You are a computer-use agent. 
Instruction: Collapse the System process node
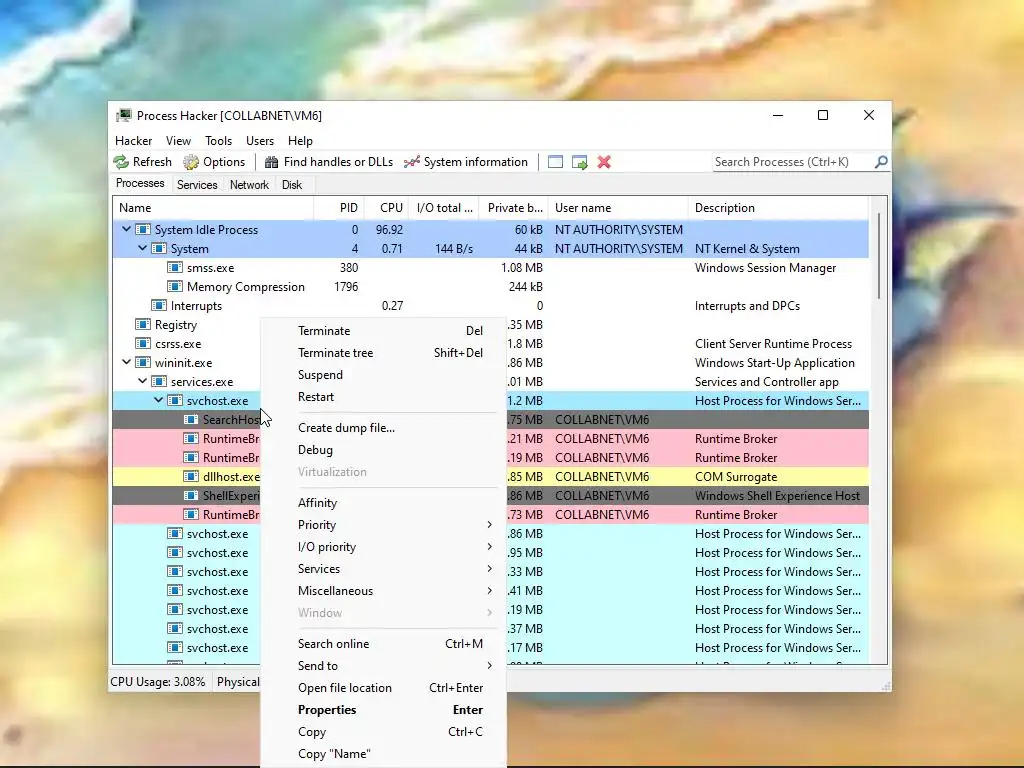[x=142, y=248]
